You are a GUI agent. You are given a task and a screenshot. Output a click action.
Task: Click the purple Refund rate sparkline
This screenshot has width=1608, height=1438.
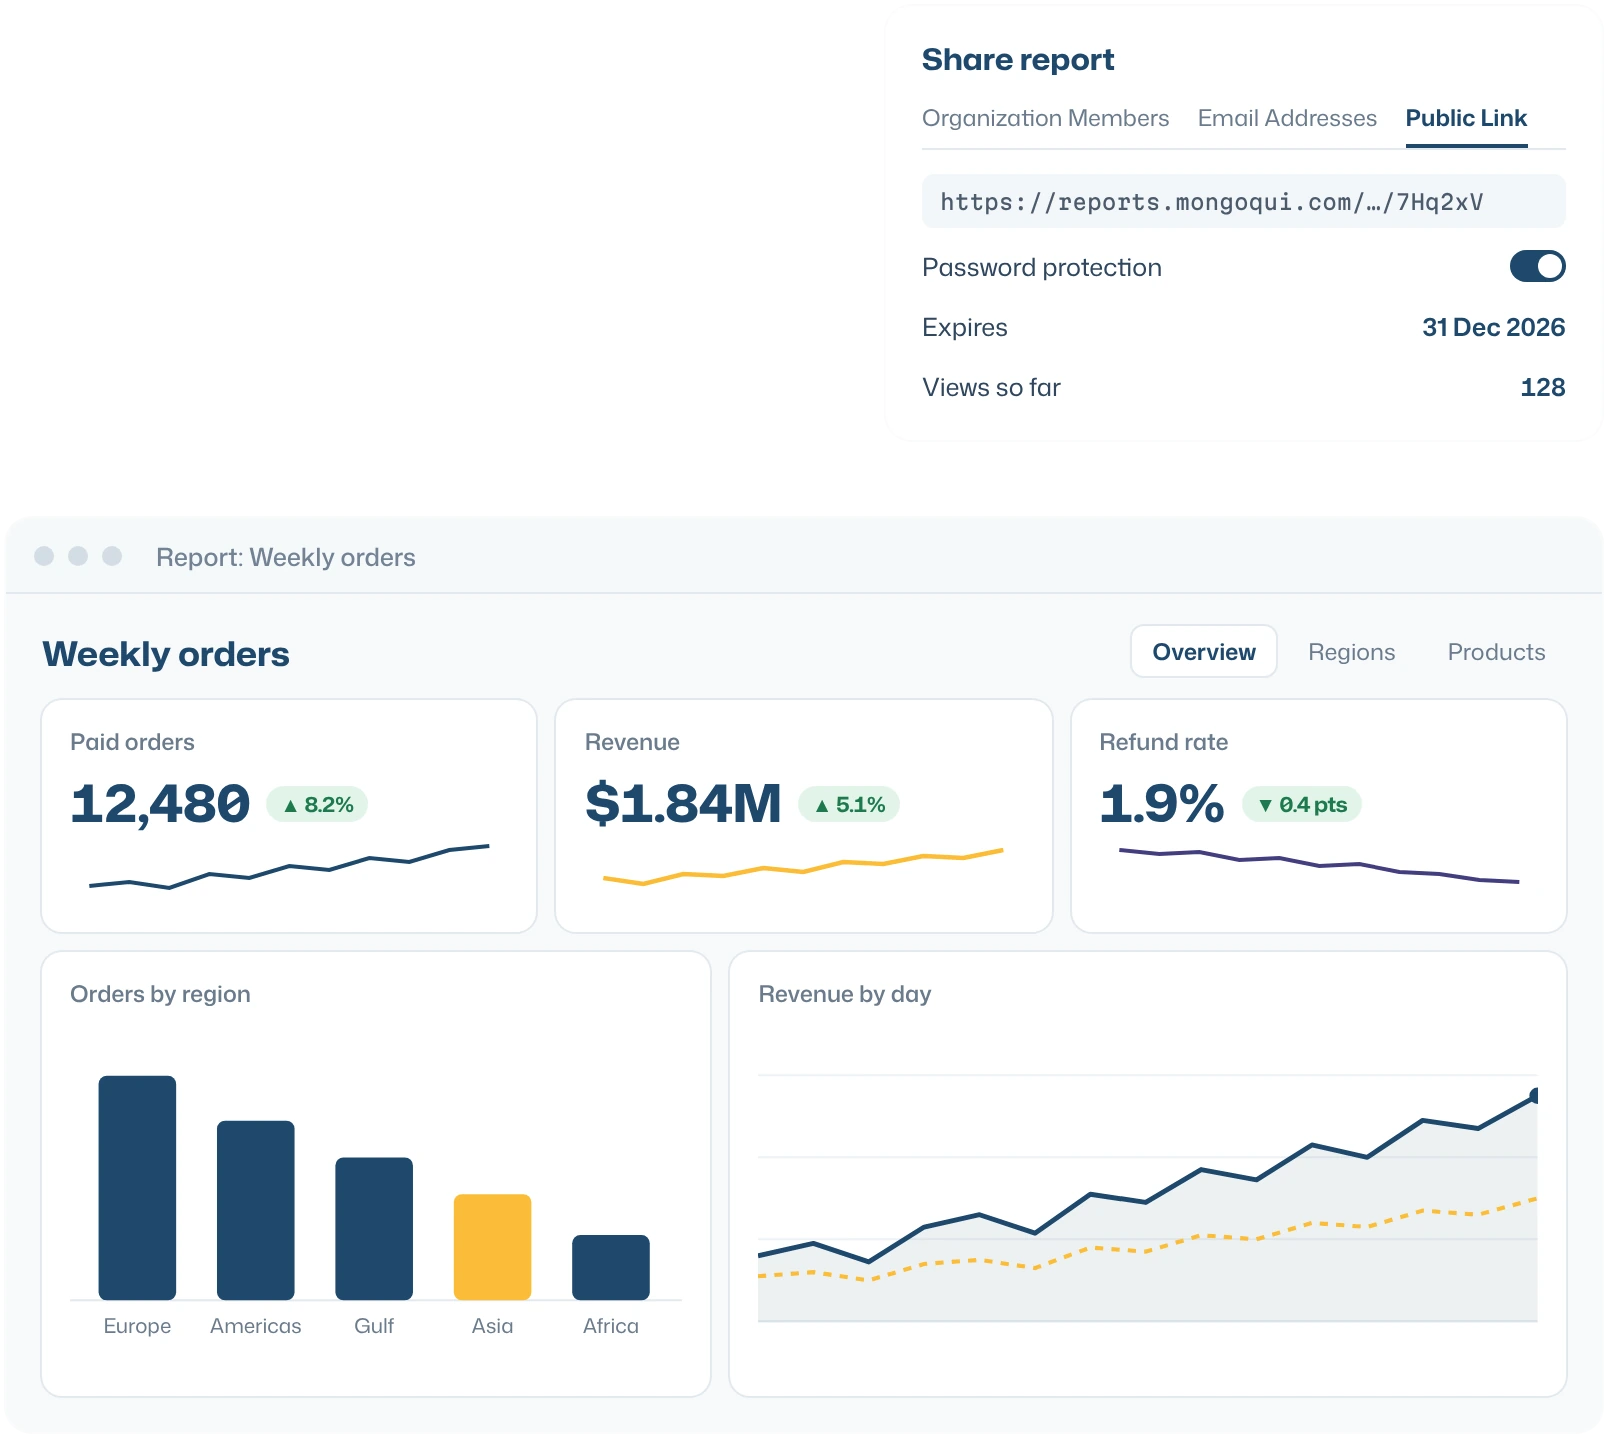point(1319,865)
